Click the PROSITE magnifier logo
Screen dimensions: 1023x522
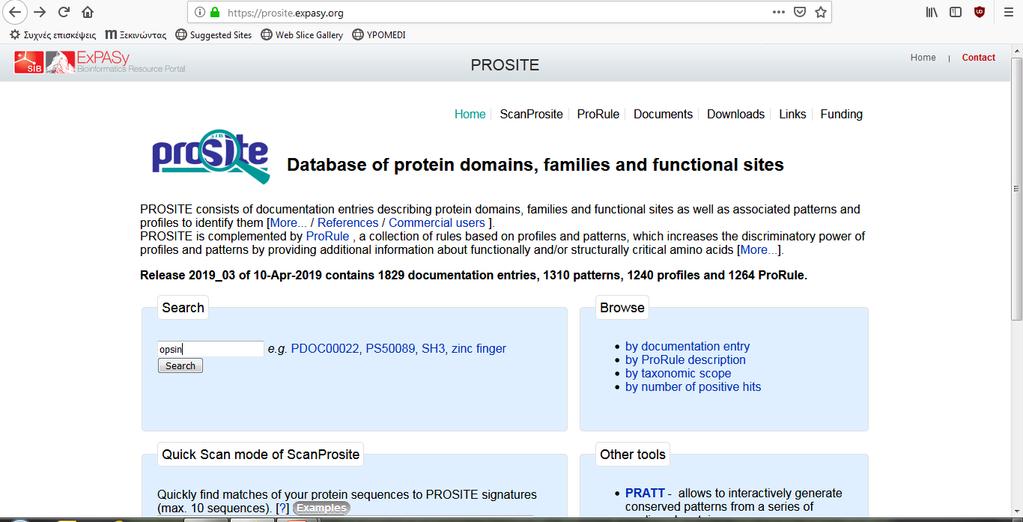click(211, 156)
